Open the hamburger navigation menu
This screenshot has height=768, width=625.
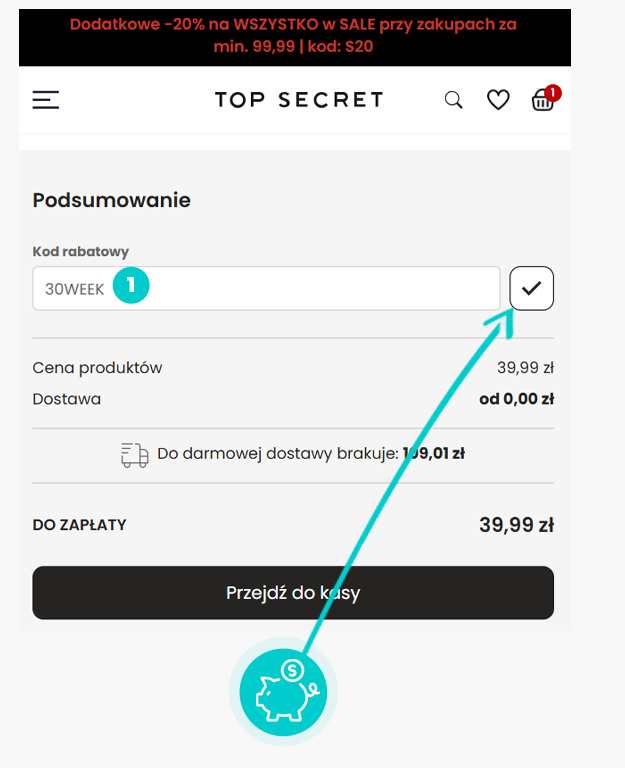[46, 100]
